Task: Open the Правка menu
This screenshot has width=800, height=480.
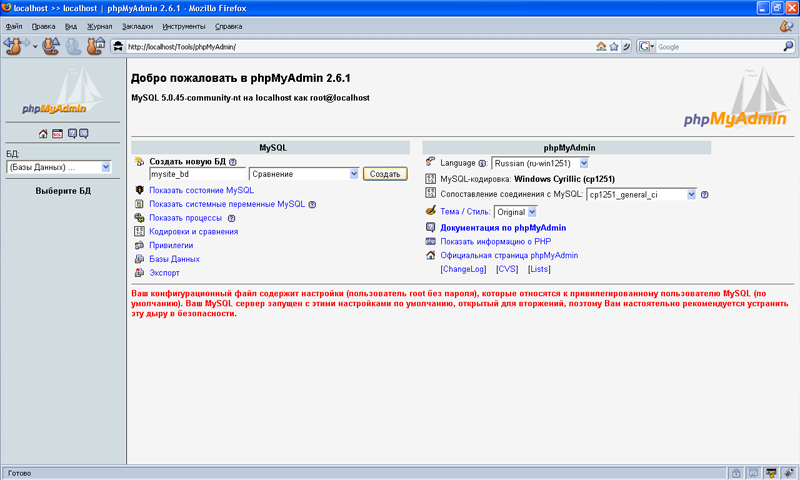Action: click(x=43, y=26)
